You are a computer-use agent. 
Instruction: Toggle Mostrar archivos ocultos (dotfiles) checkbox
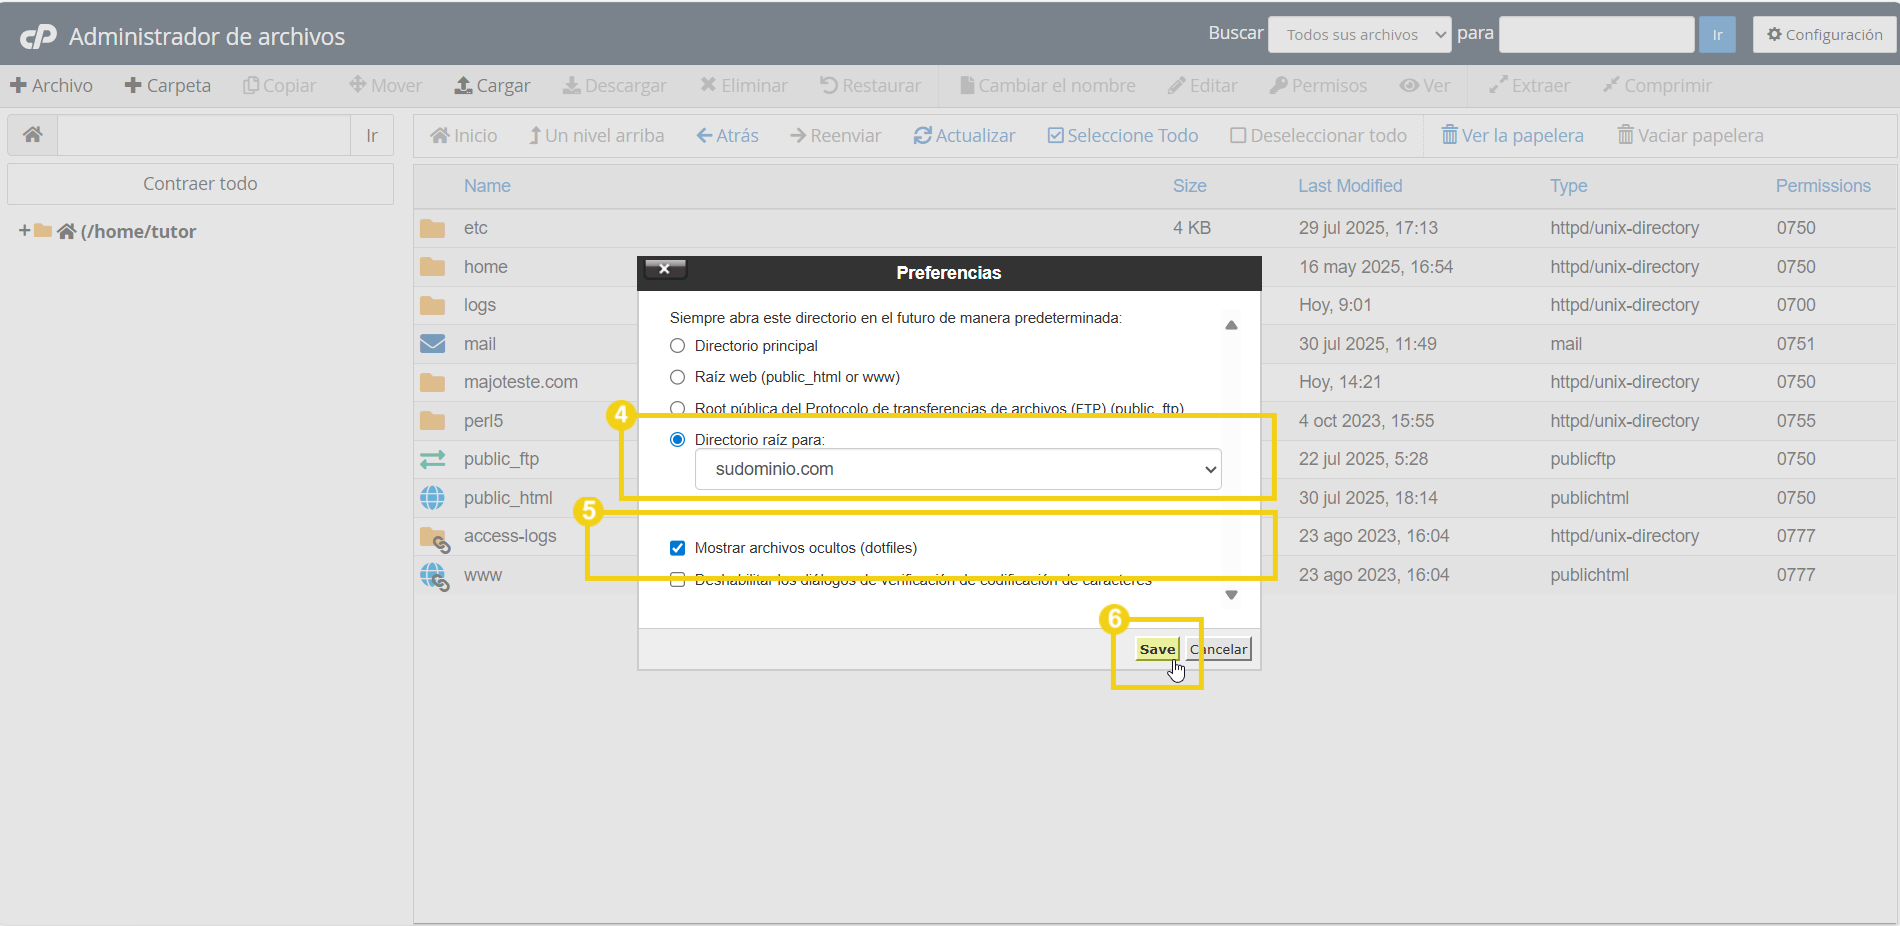point(678,548)
